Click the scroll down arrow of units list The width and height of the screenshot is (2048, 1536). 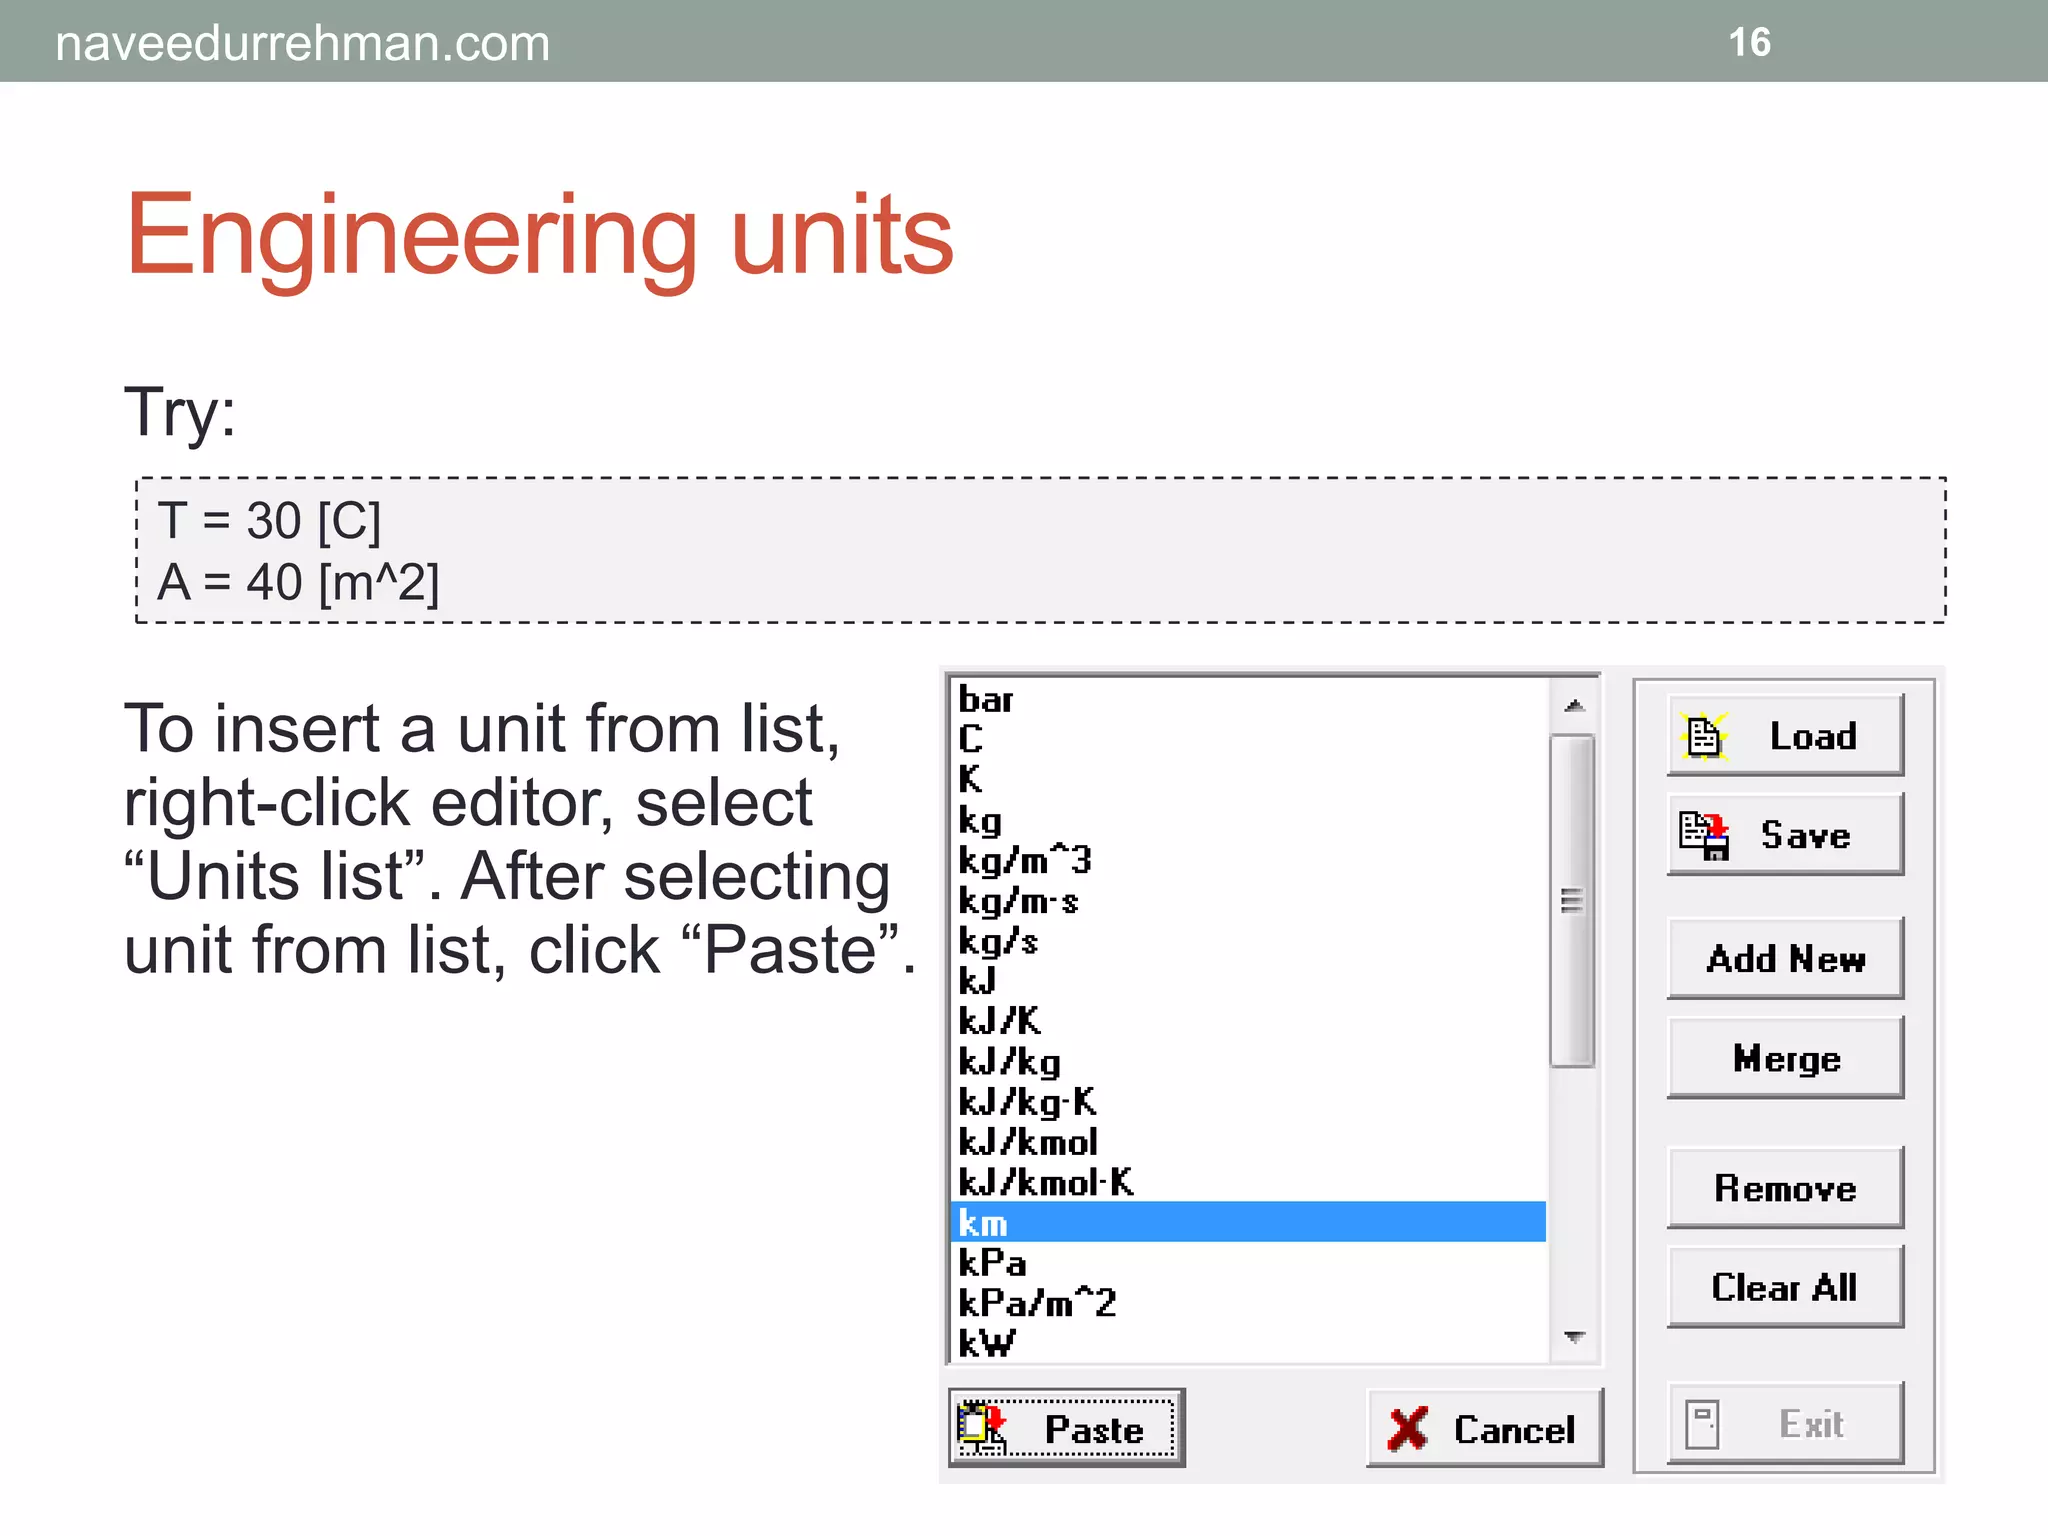pos(1574,1337)
